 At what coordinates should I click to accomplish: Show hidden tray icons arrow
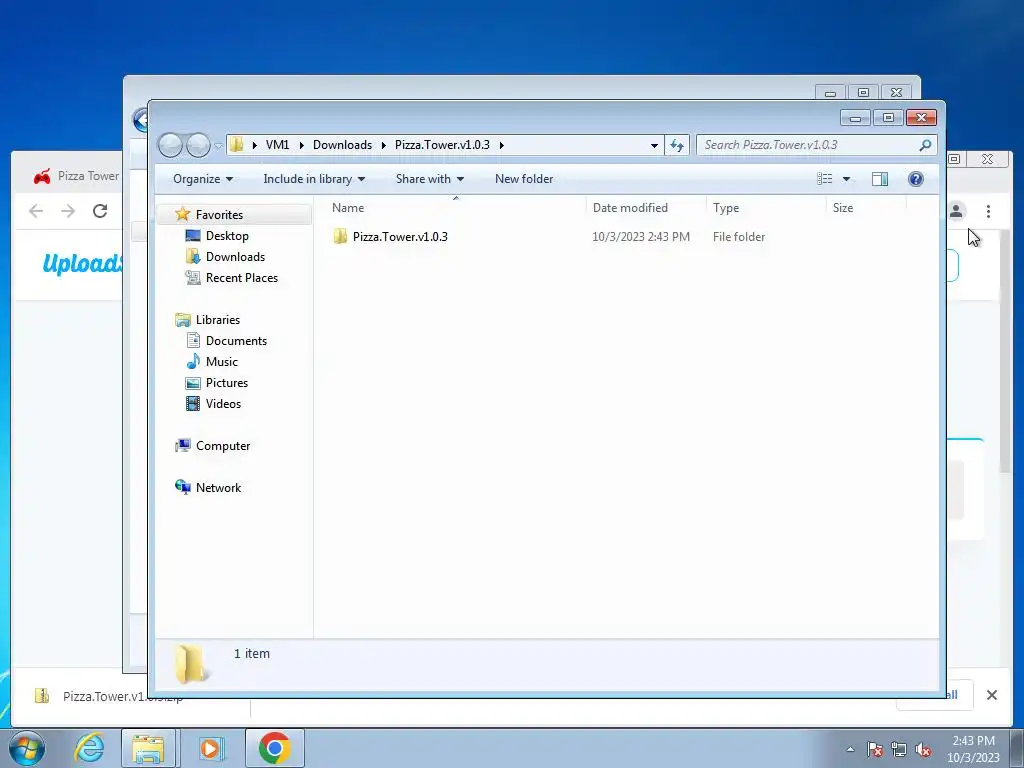pos(850,749)
